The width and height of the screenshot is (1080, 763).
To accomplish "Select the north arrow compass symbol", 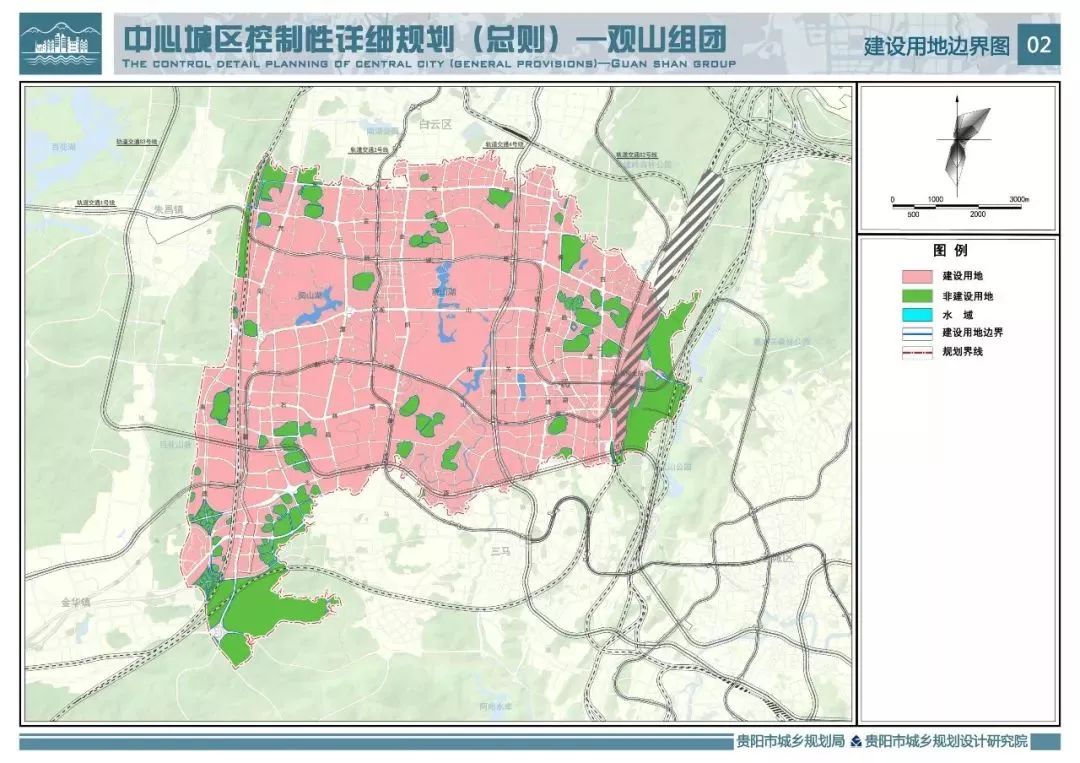I will 958,140.
